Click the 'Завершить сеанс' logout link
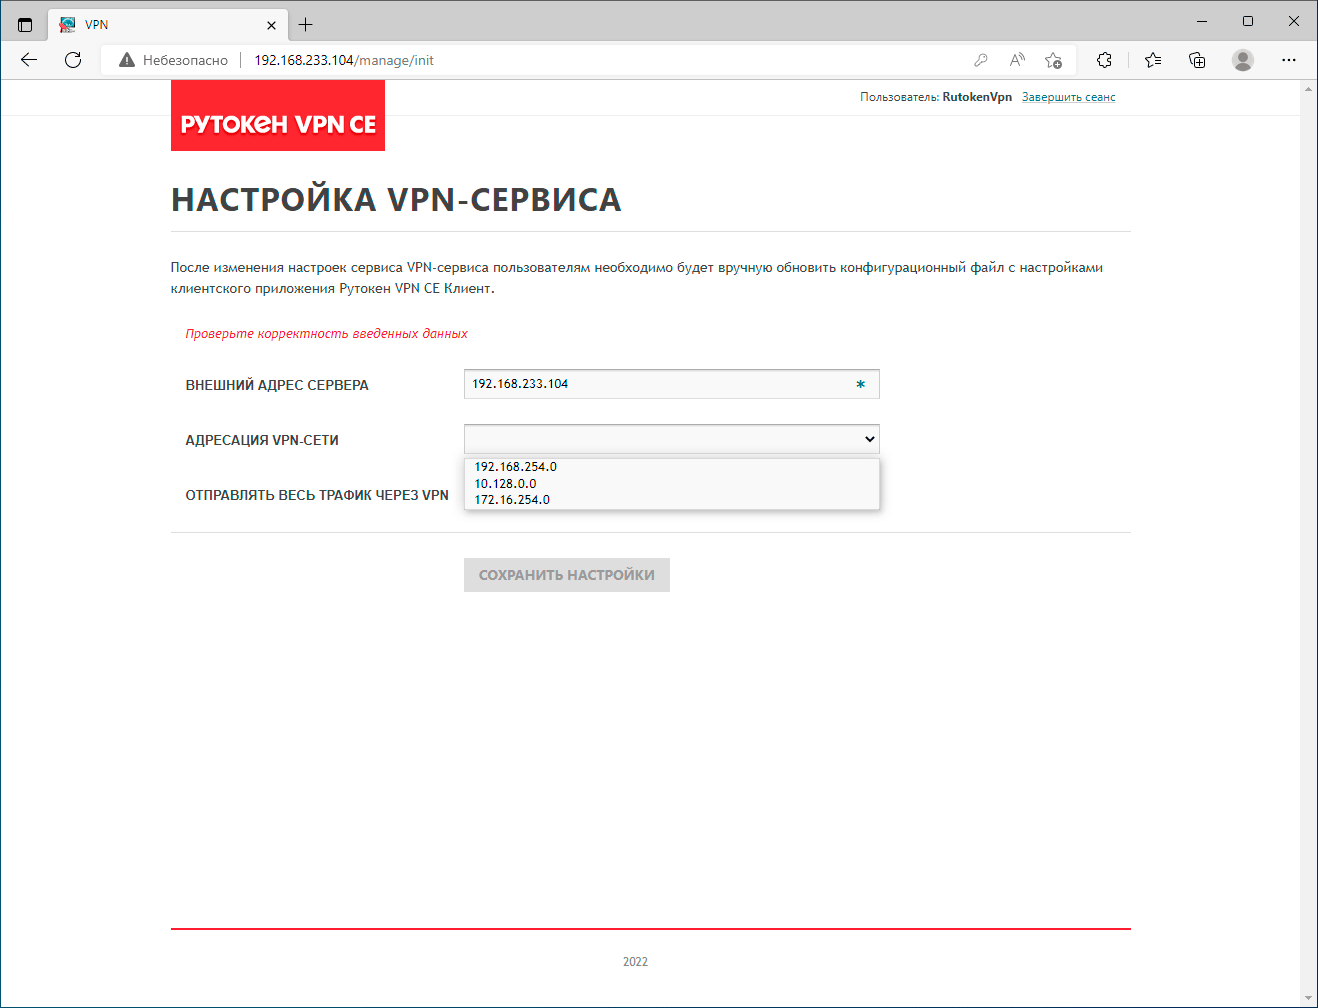 1068,97
